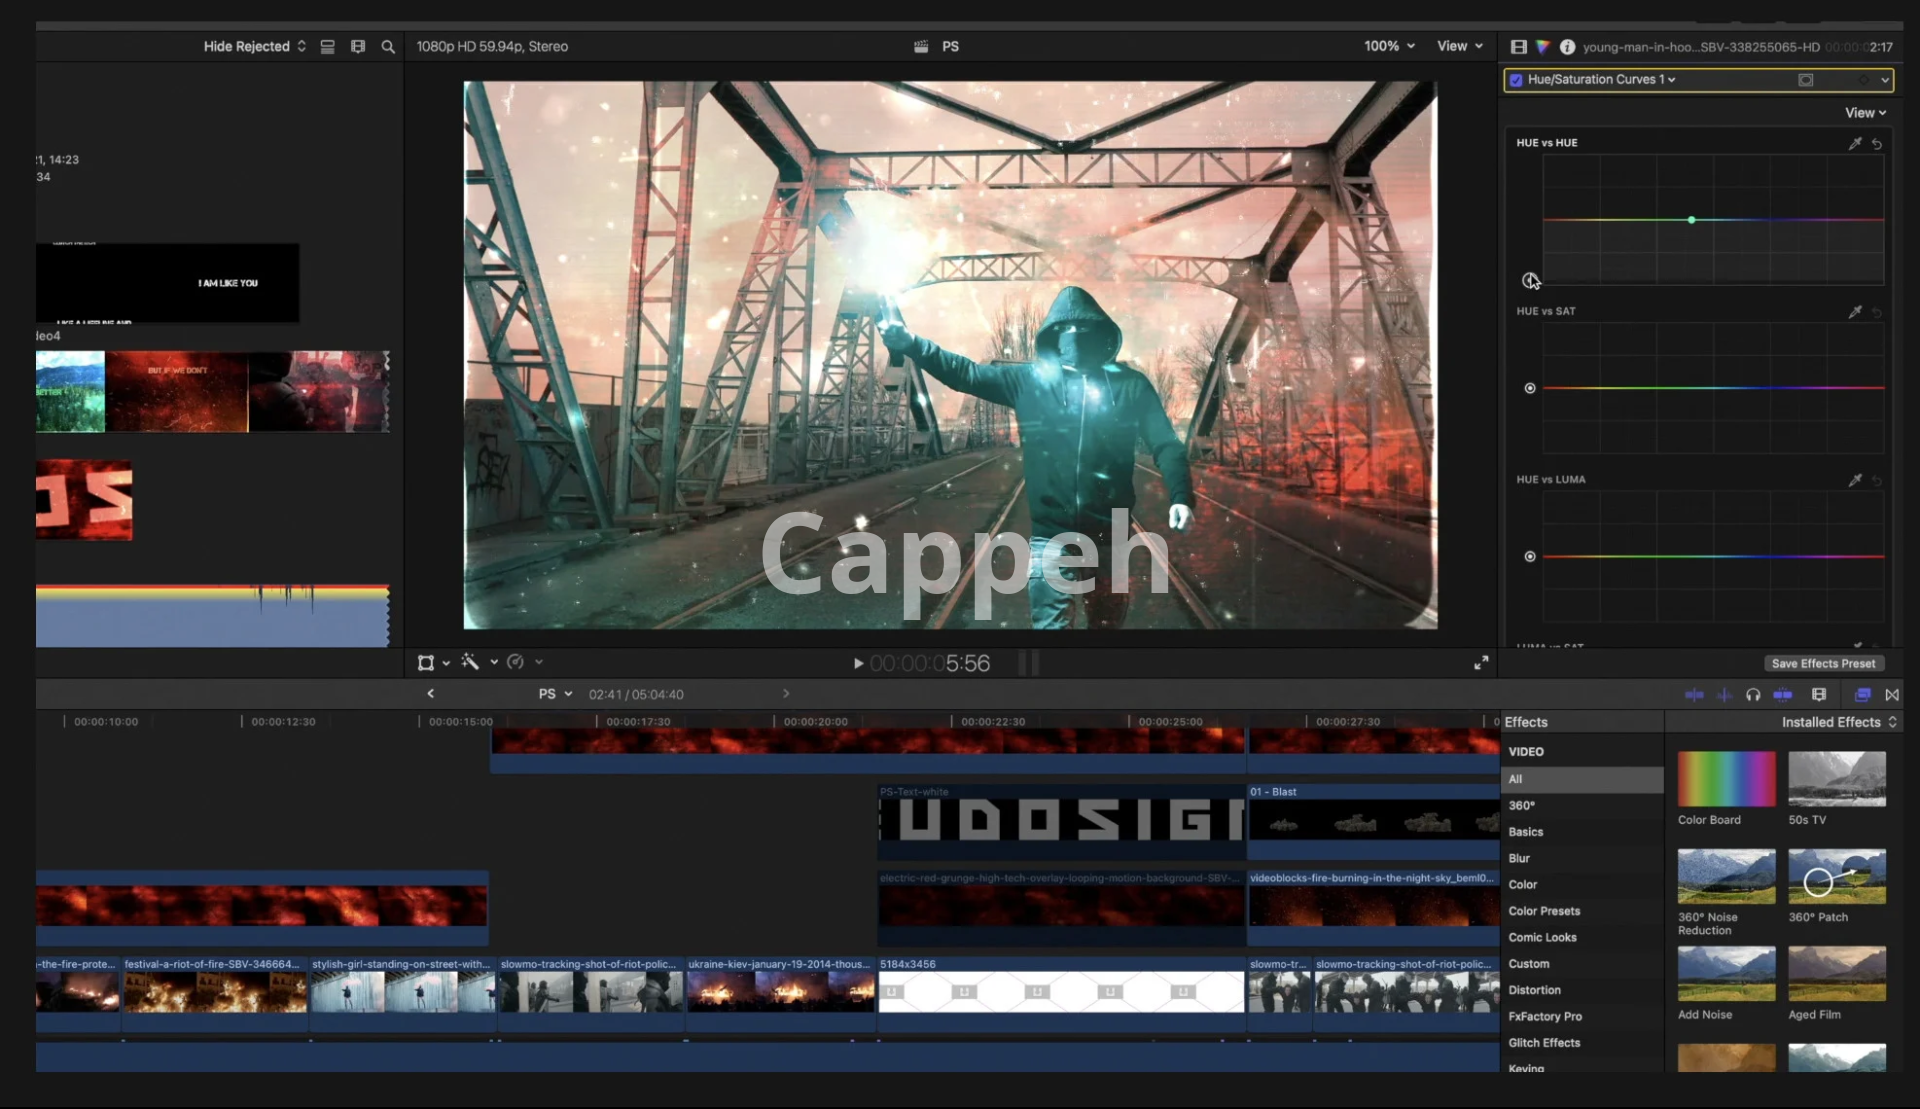Toggle snapping in the timeline toolbar
The width and height of the screenshot is (1920, 1109).
[1783, 695]
